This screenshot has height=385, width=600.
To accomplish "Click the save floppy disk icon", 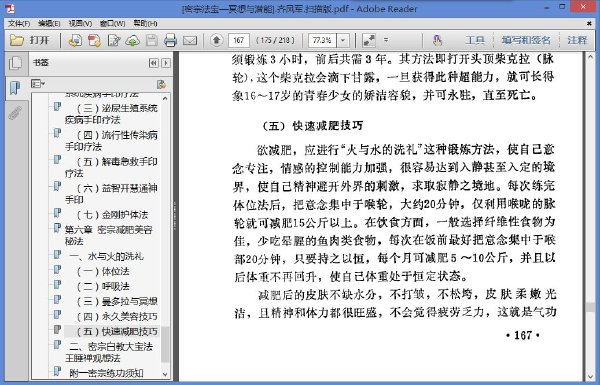I will click(152, 40).
